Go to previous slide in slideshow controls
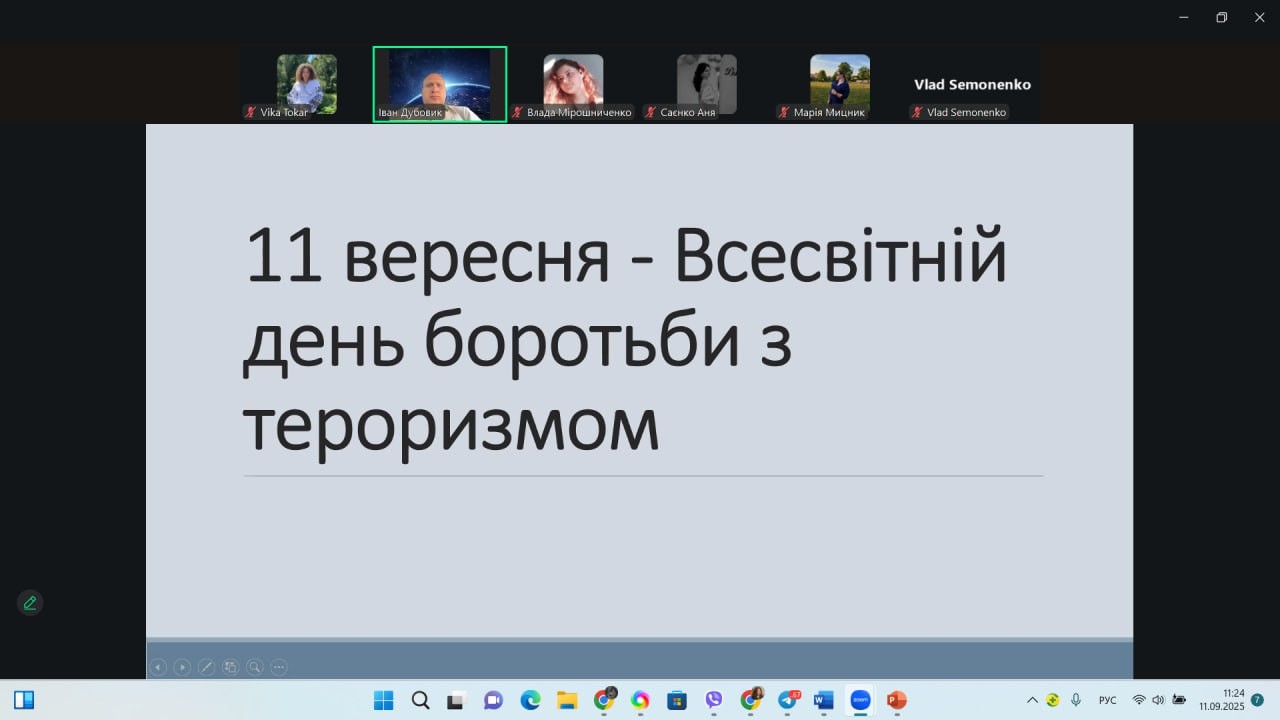 158,667
